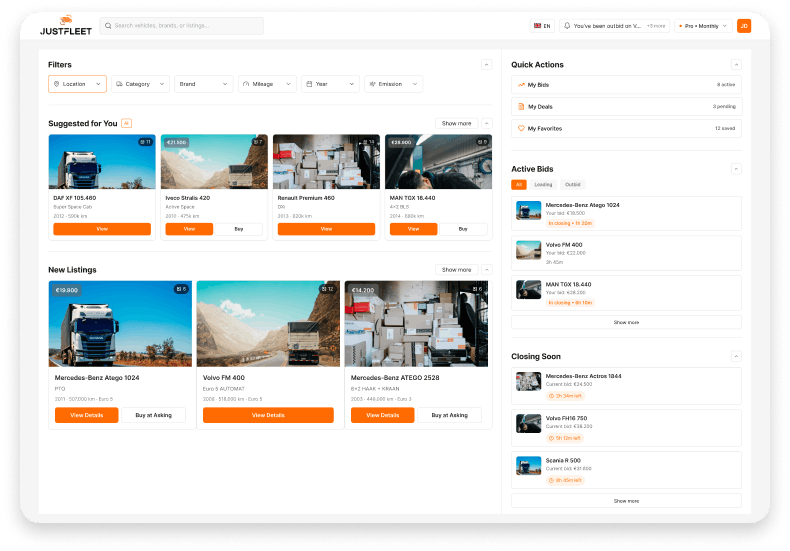Open the DAF XF 105.460 truck photo
This screenshot has height=551, width=790.
point(102,162)
